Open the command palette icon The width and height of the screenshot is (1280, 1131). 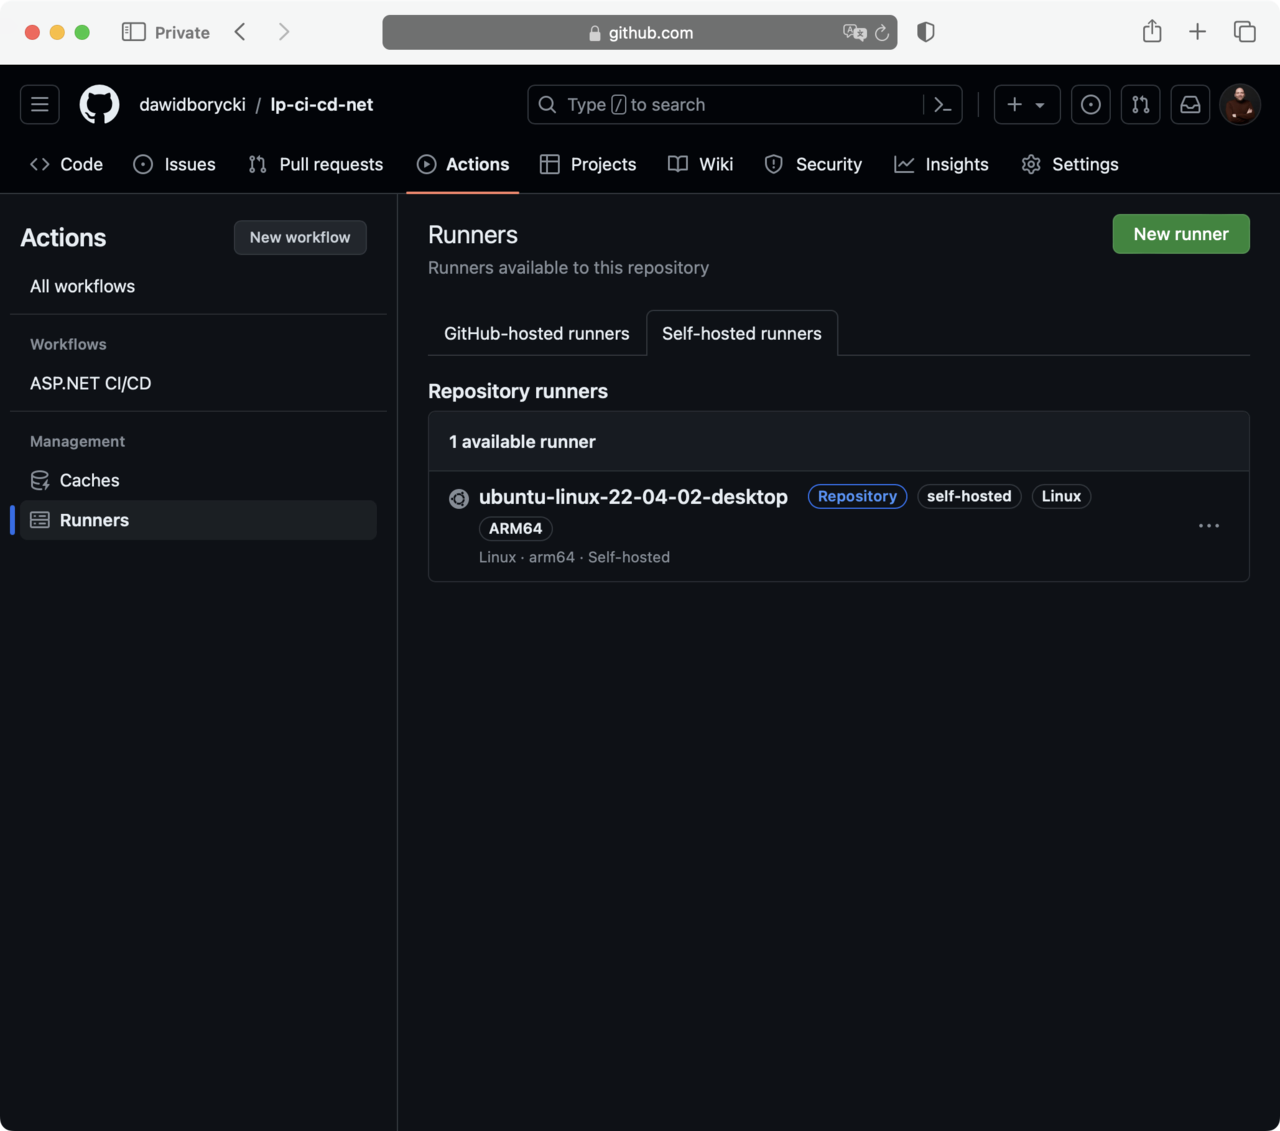942,105
